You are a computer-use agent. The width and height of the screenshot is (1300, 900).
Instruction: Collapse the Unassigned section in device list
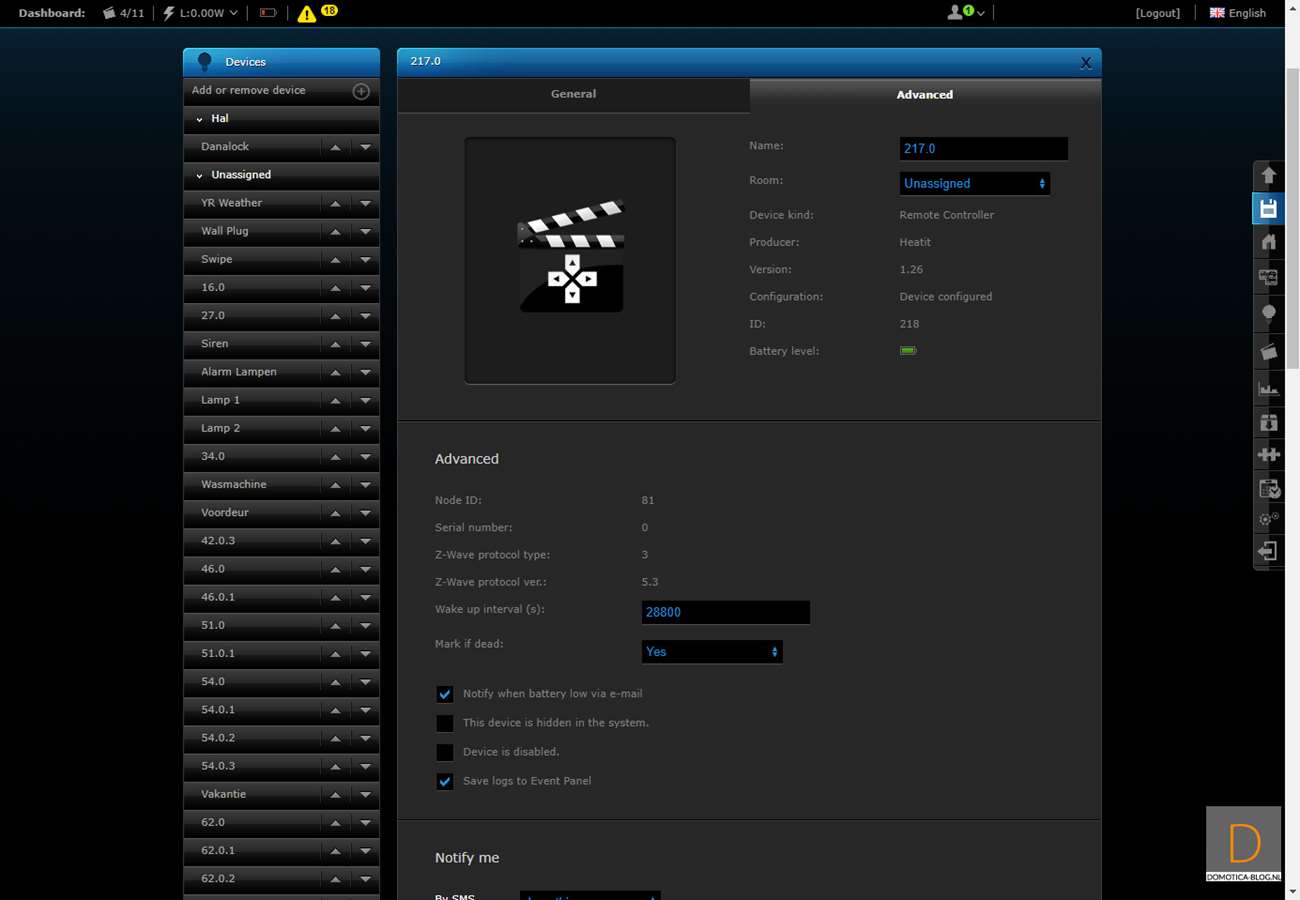point(200,175)
